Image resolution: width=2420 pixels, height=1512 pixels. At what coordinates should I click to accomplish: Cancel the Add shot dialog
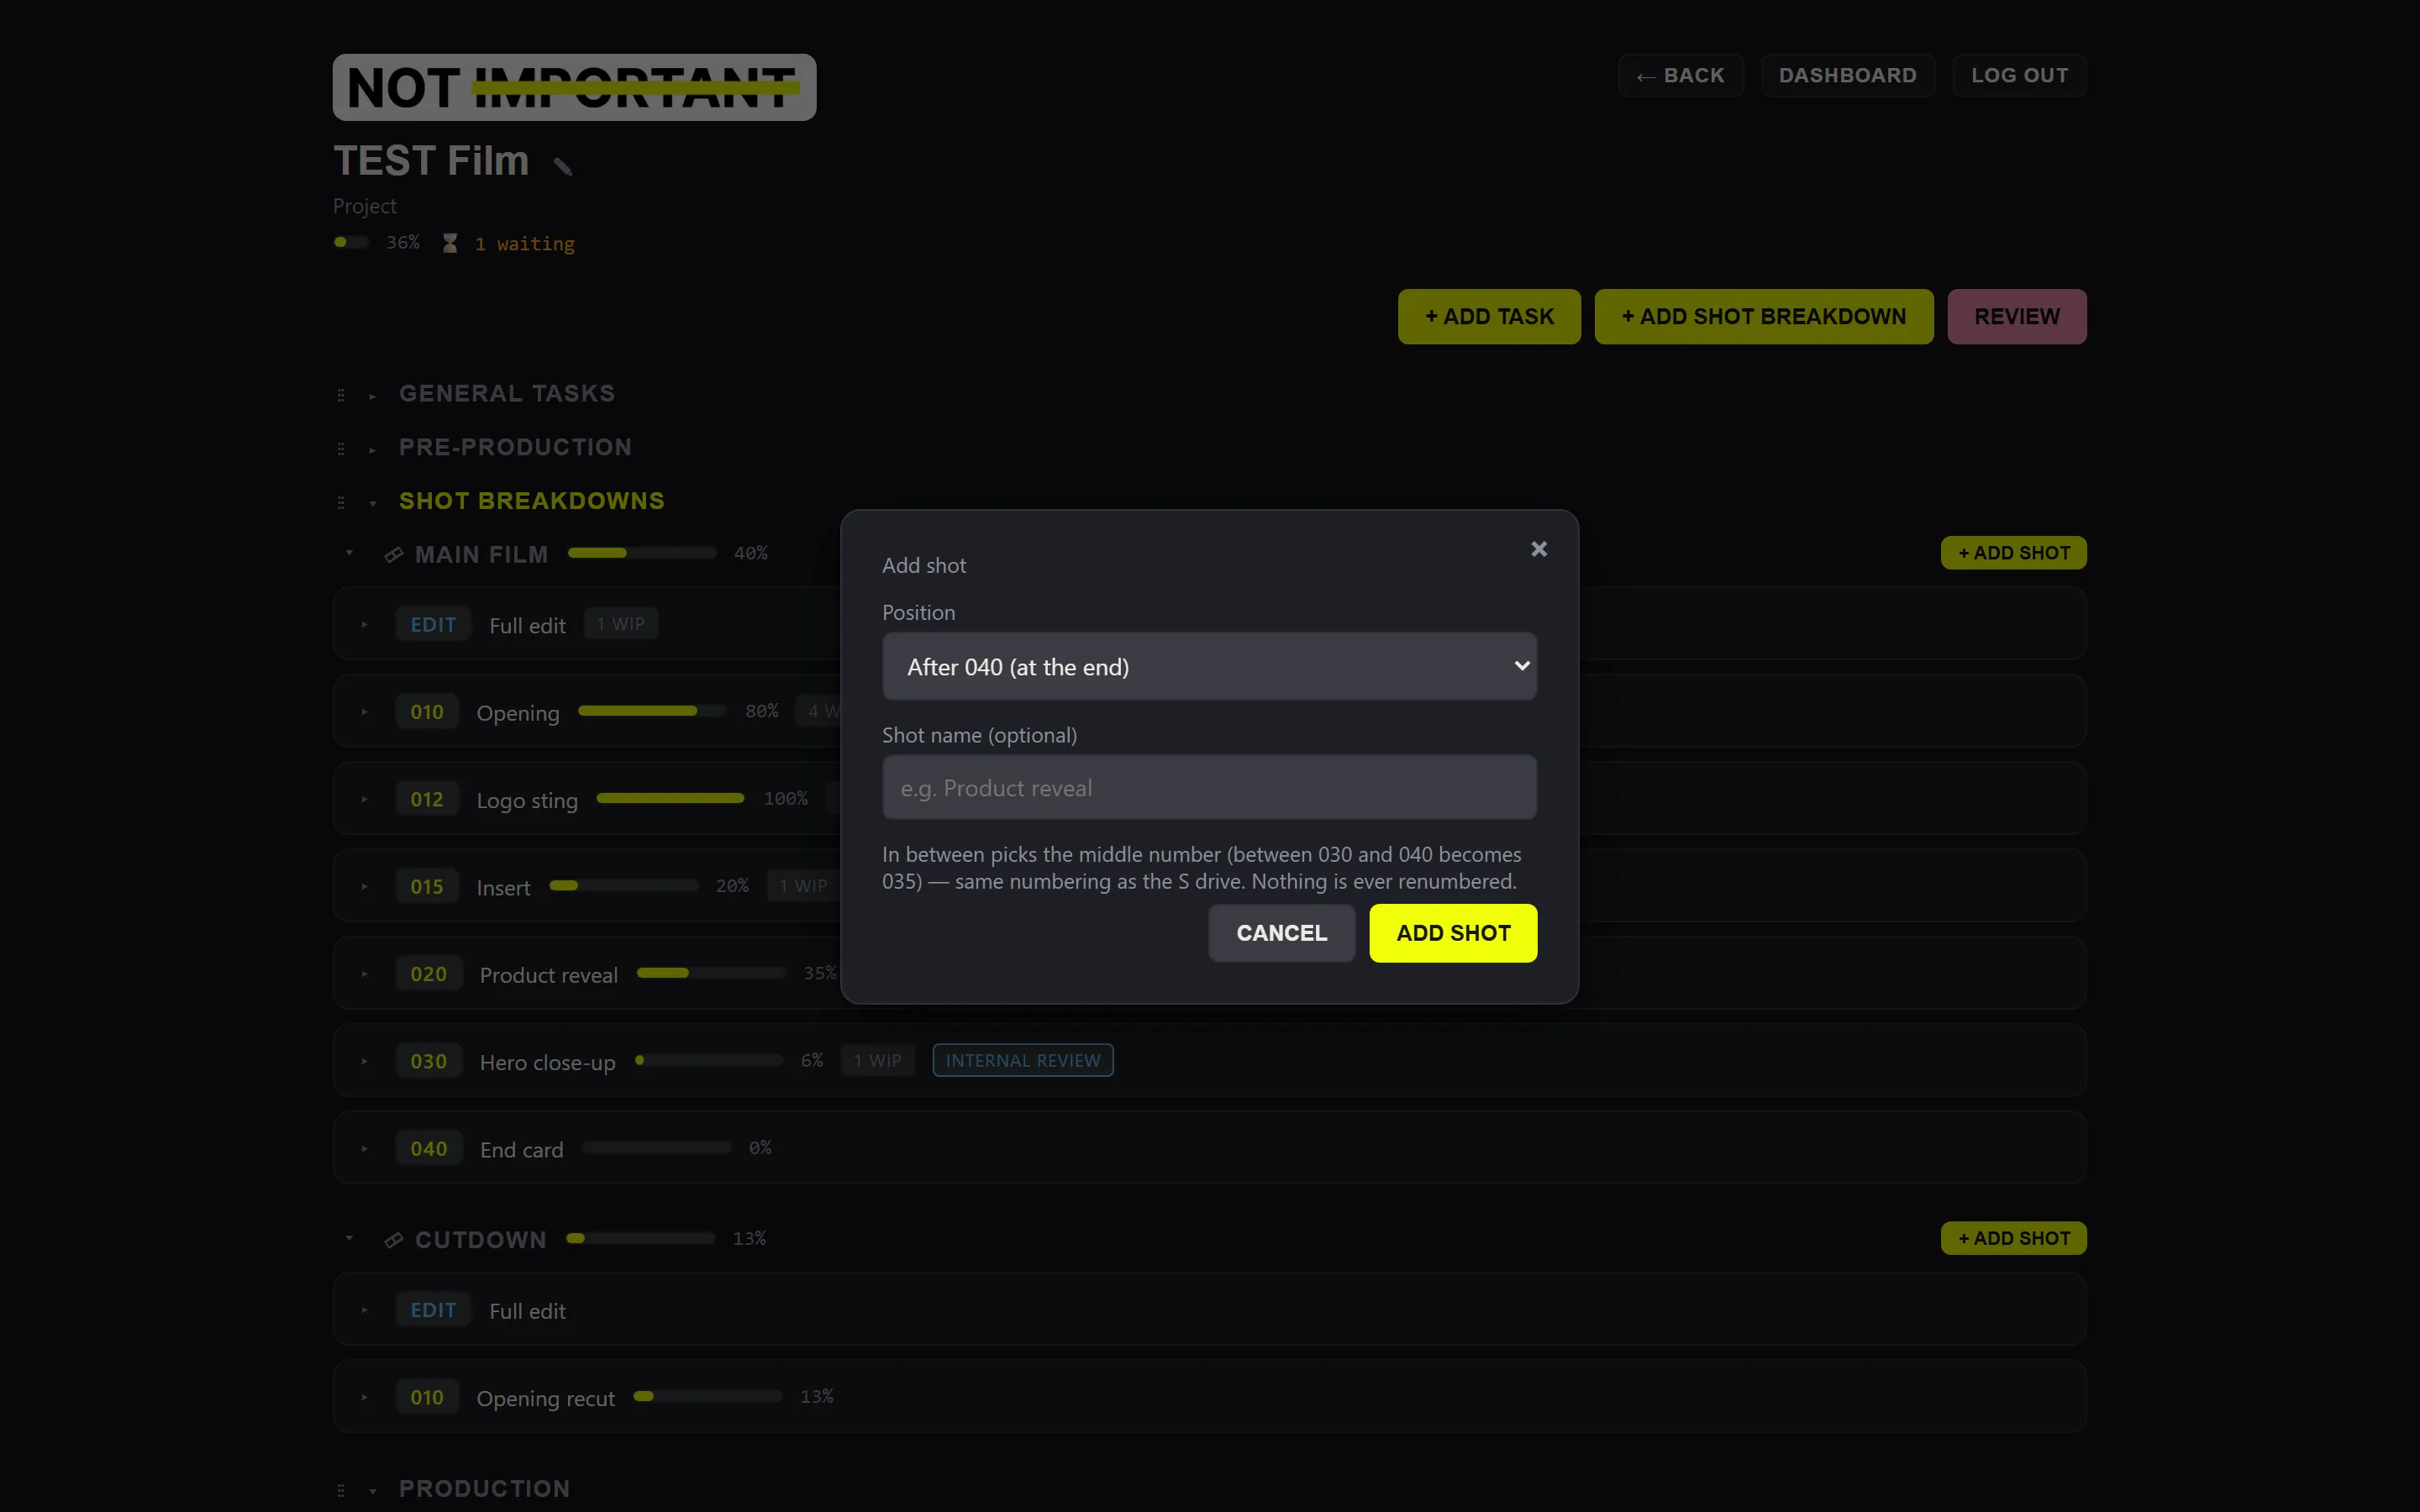1281,933
